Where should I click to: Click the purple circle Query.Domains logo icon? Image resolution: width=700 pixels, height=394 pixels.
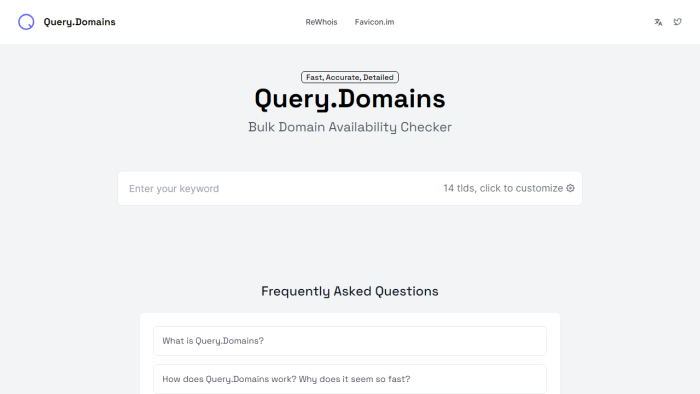click(26, 22)
